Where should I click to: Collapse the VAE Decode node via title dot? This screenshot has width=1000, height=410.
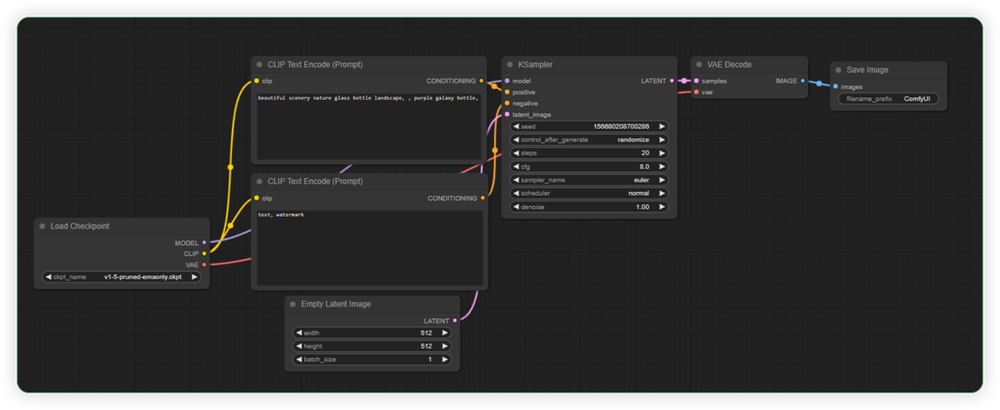699,64
